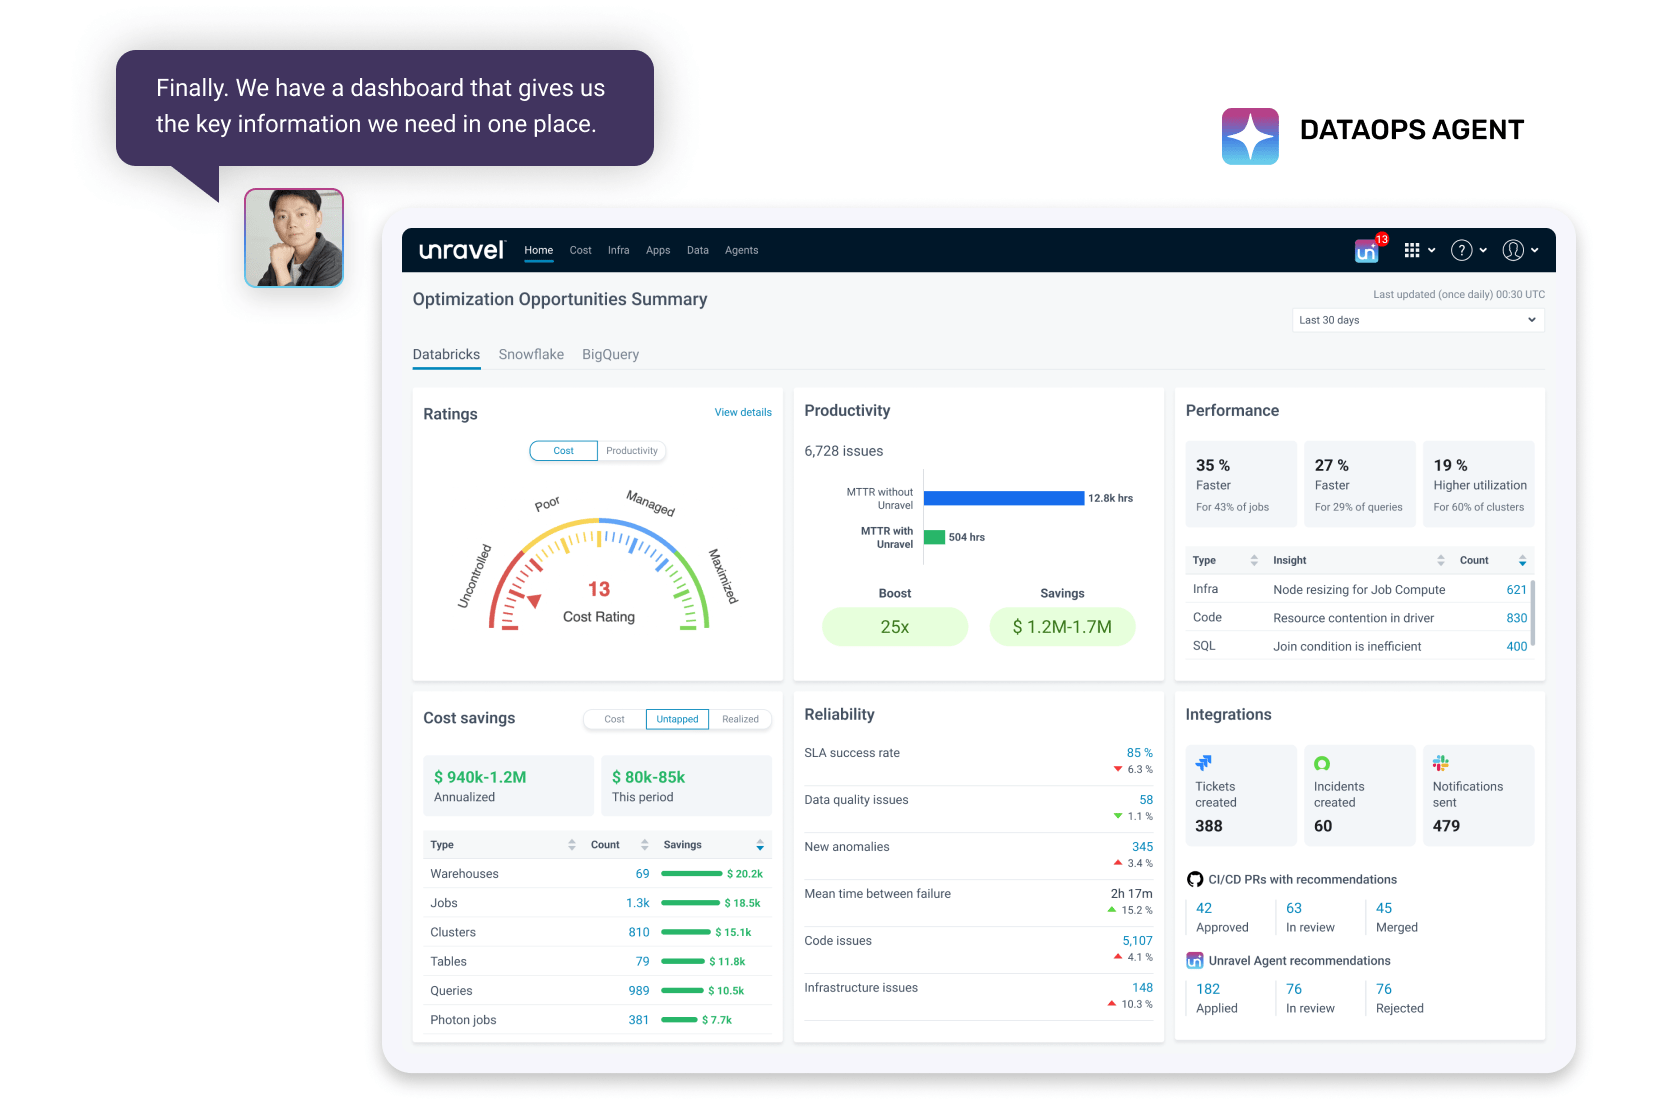1662x1102 pixels.
Task: Click the PagerDuty icon above Incidents created
Action: pyautogui.click(x=1322, y=762)
